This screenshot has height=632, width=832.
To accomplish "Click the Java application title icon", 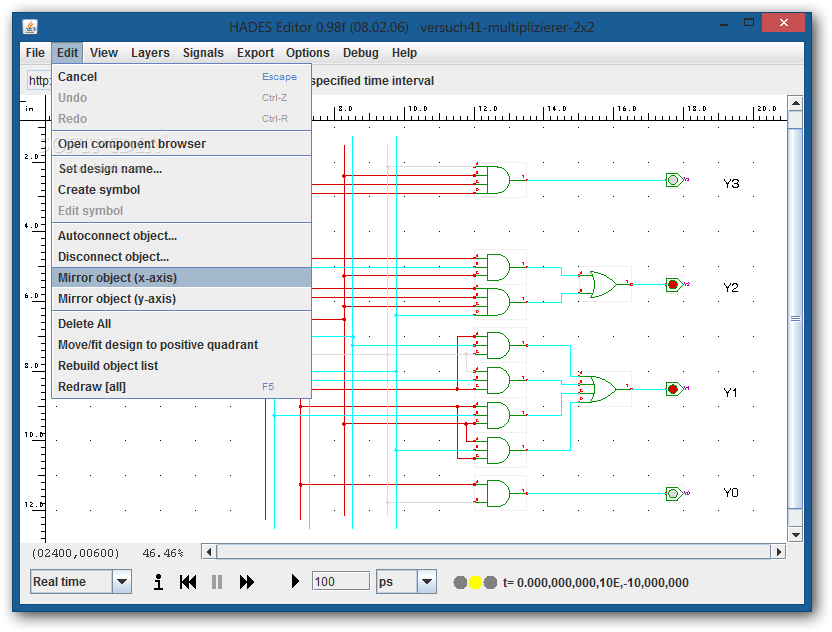I will click(30, 27).
